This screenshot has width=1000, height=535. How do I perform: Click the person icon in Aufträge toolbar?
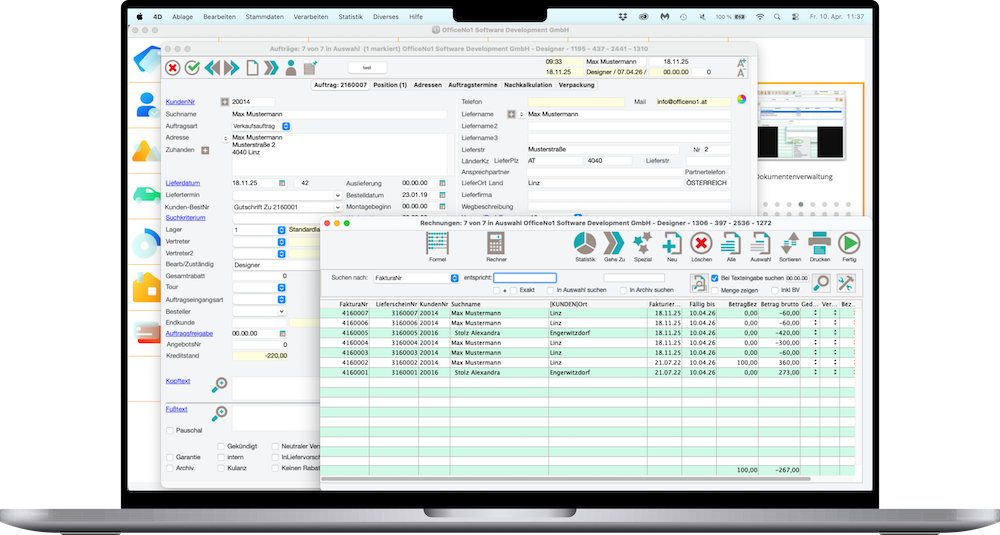tap(291, 68)
